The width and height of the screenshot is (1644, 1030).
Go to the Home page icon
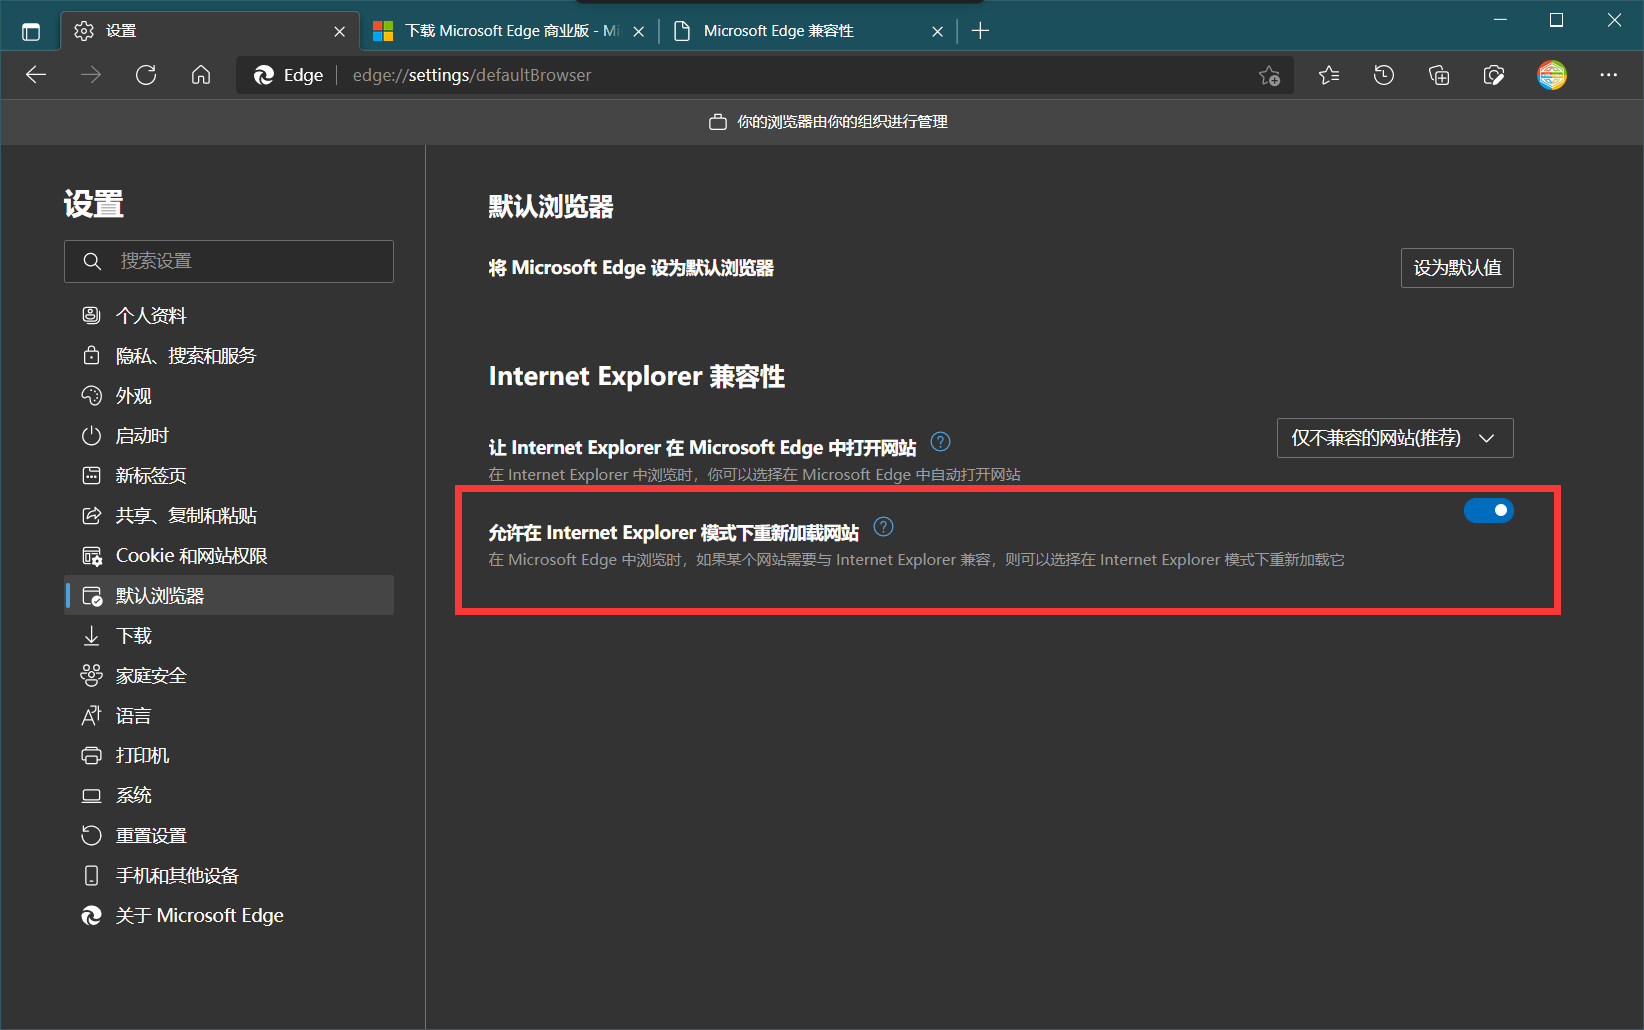(201, 75)
